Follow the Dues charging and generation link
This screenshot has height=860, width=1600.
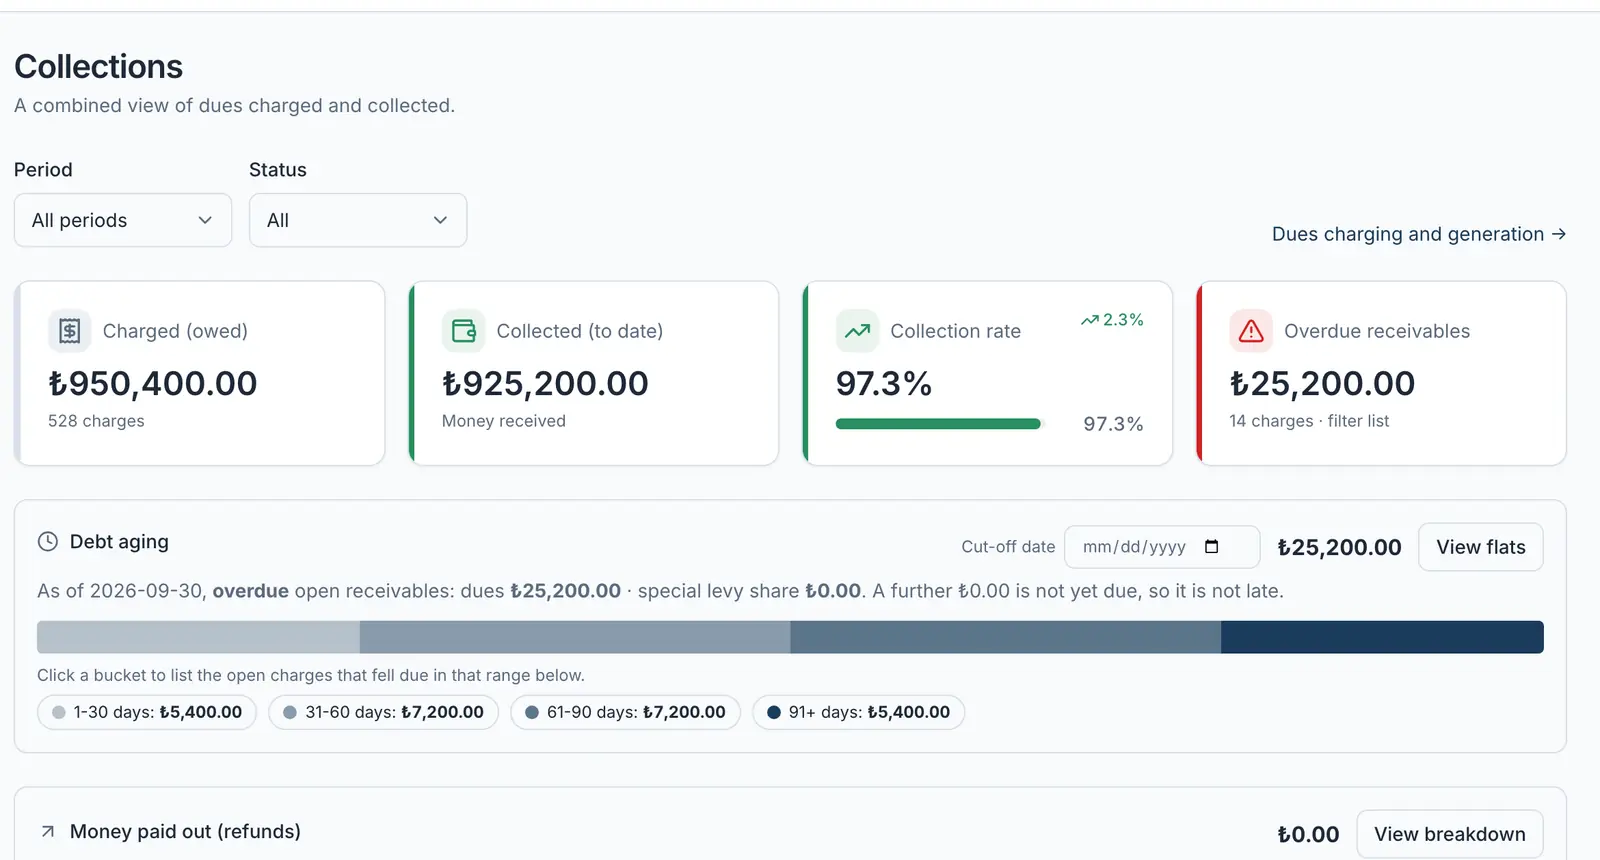point(1419,234)
